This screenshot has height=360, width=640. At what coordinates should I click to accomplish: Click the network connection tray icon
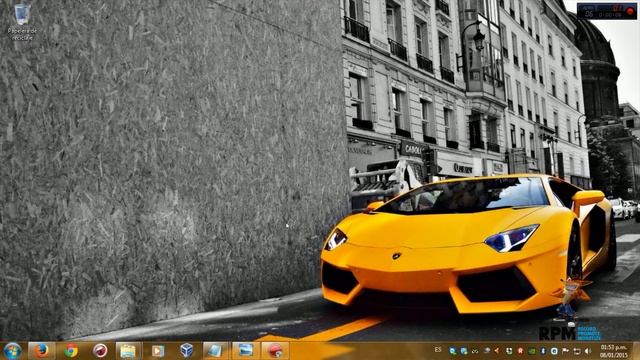tap(577, 351)
